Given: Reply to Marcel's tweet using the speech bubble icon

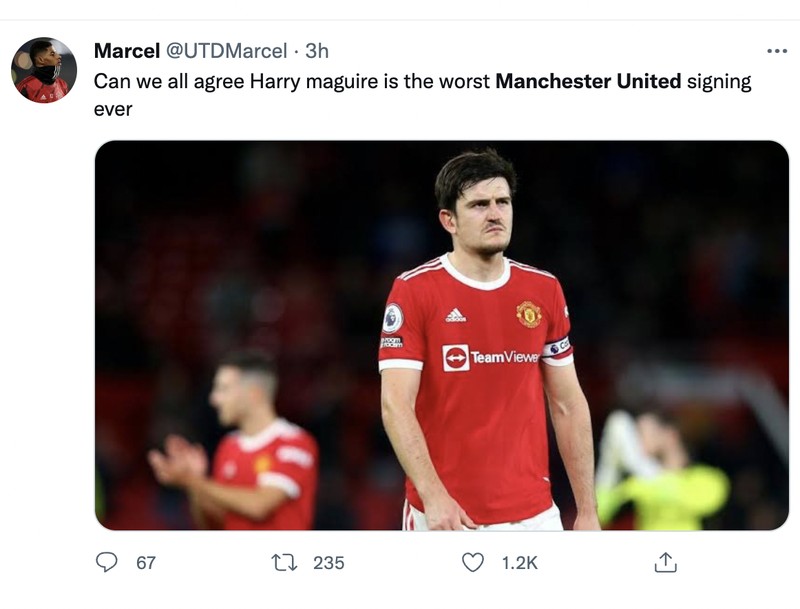Looking at the screenshot, I should pos(108,564).
